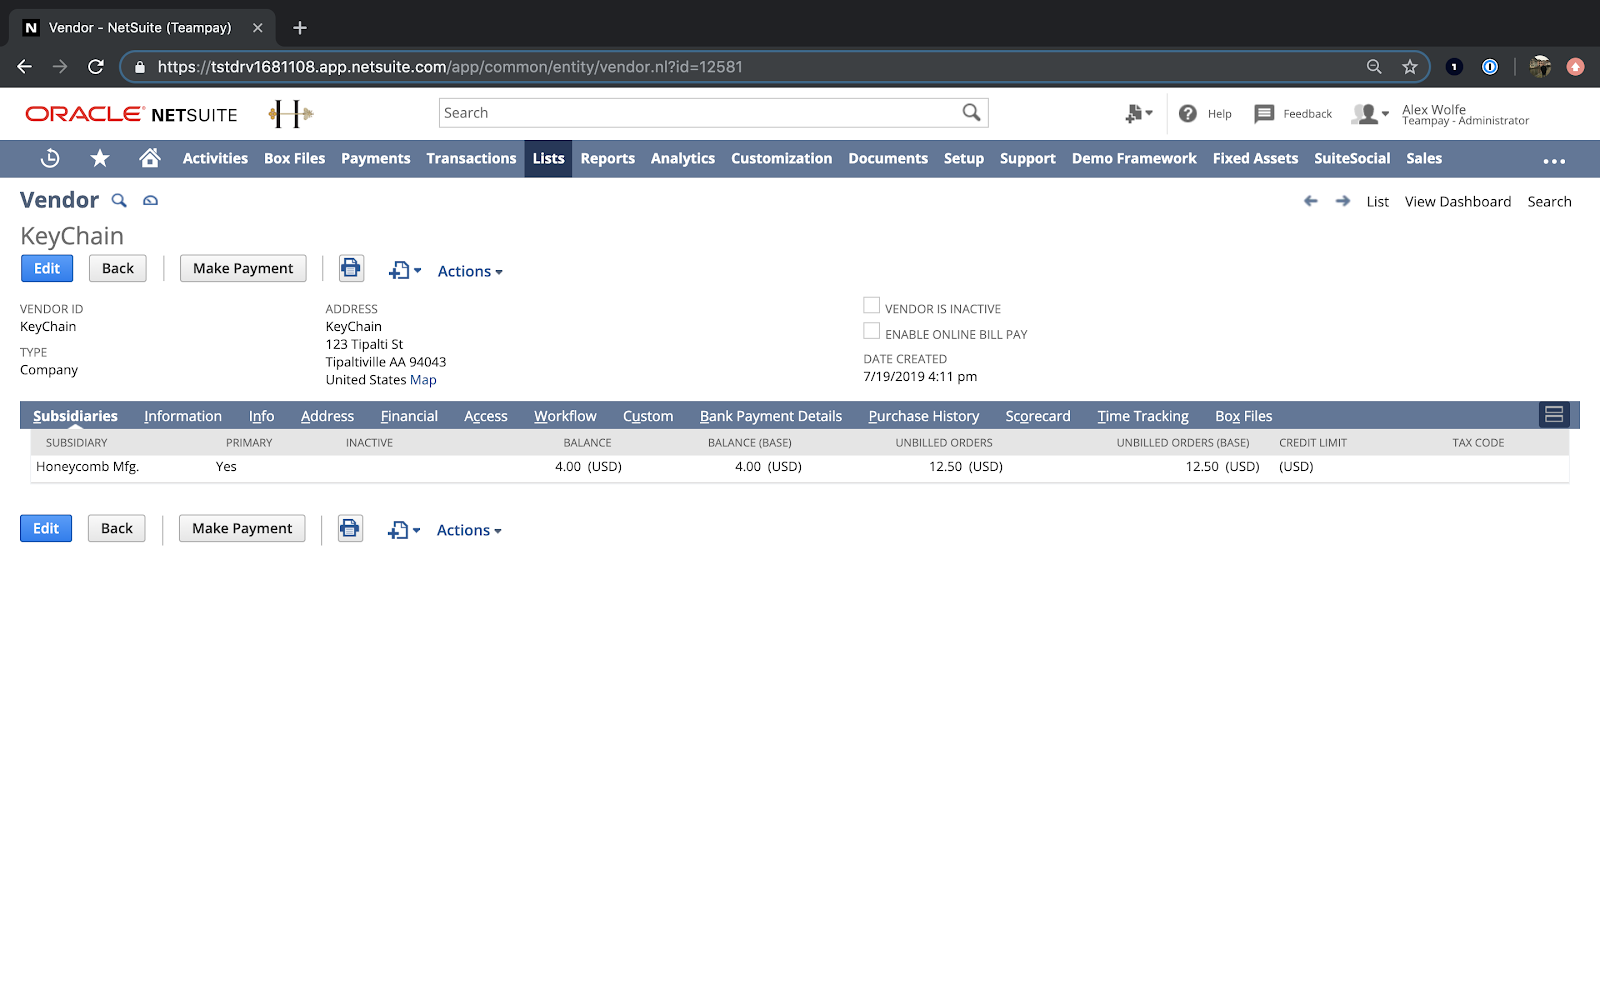Click the bottom Make Payment button
The width and height of the screenshot is (1600, 1000).
(x=242, y=528)
